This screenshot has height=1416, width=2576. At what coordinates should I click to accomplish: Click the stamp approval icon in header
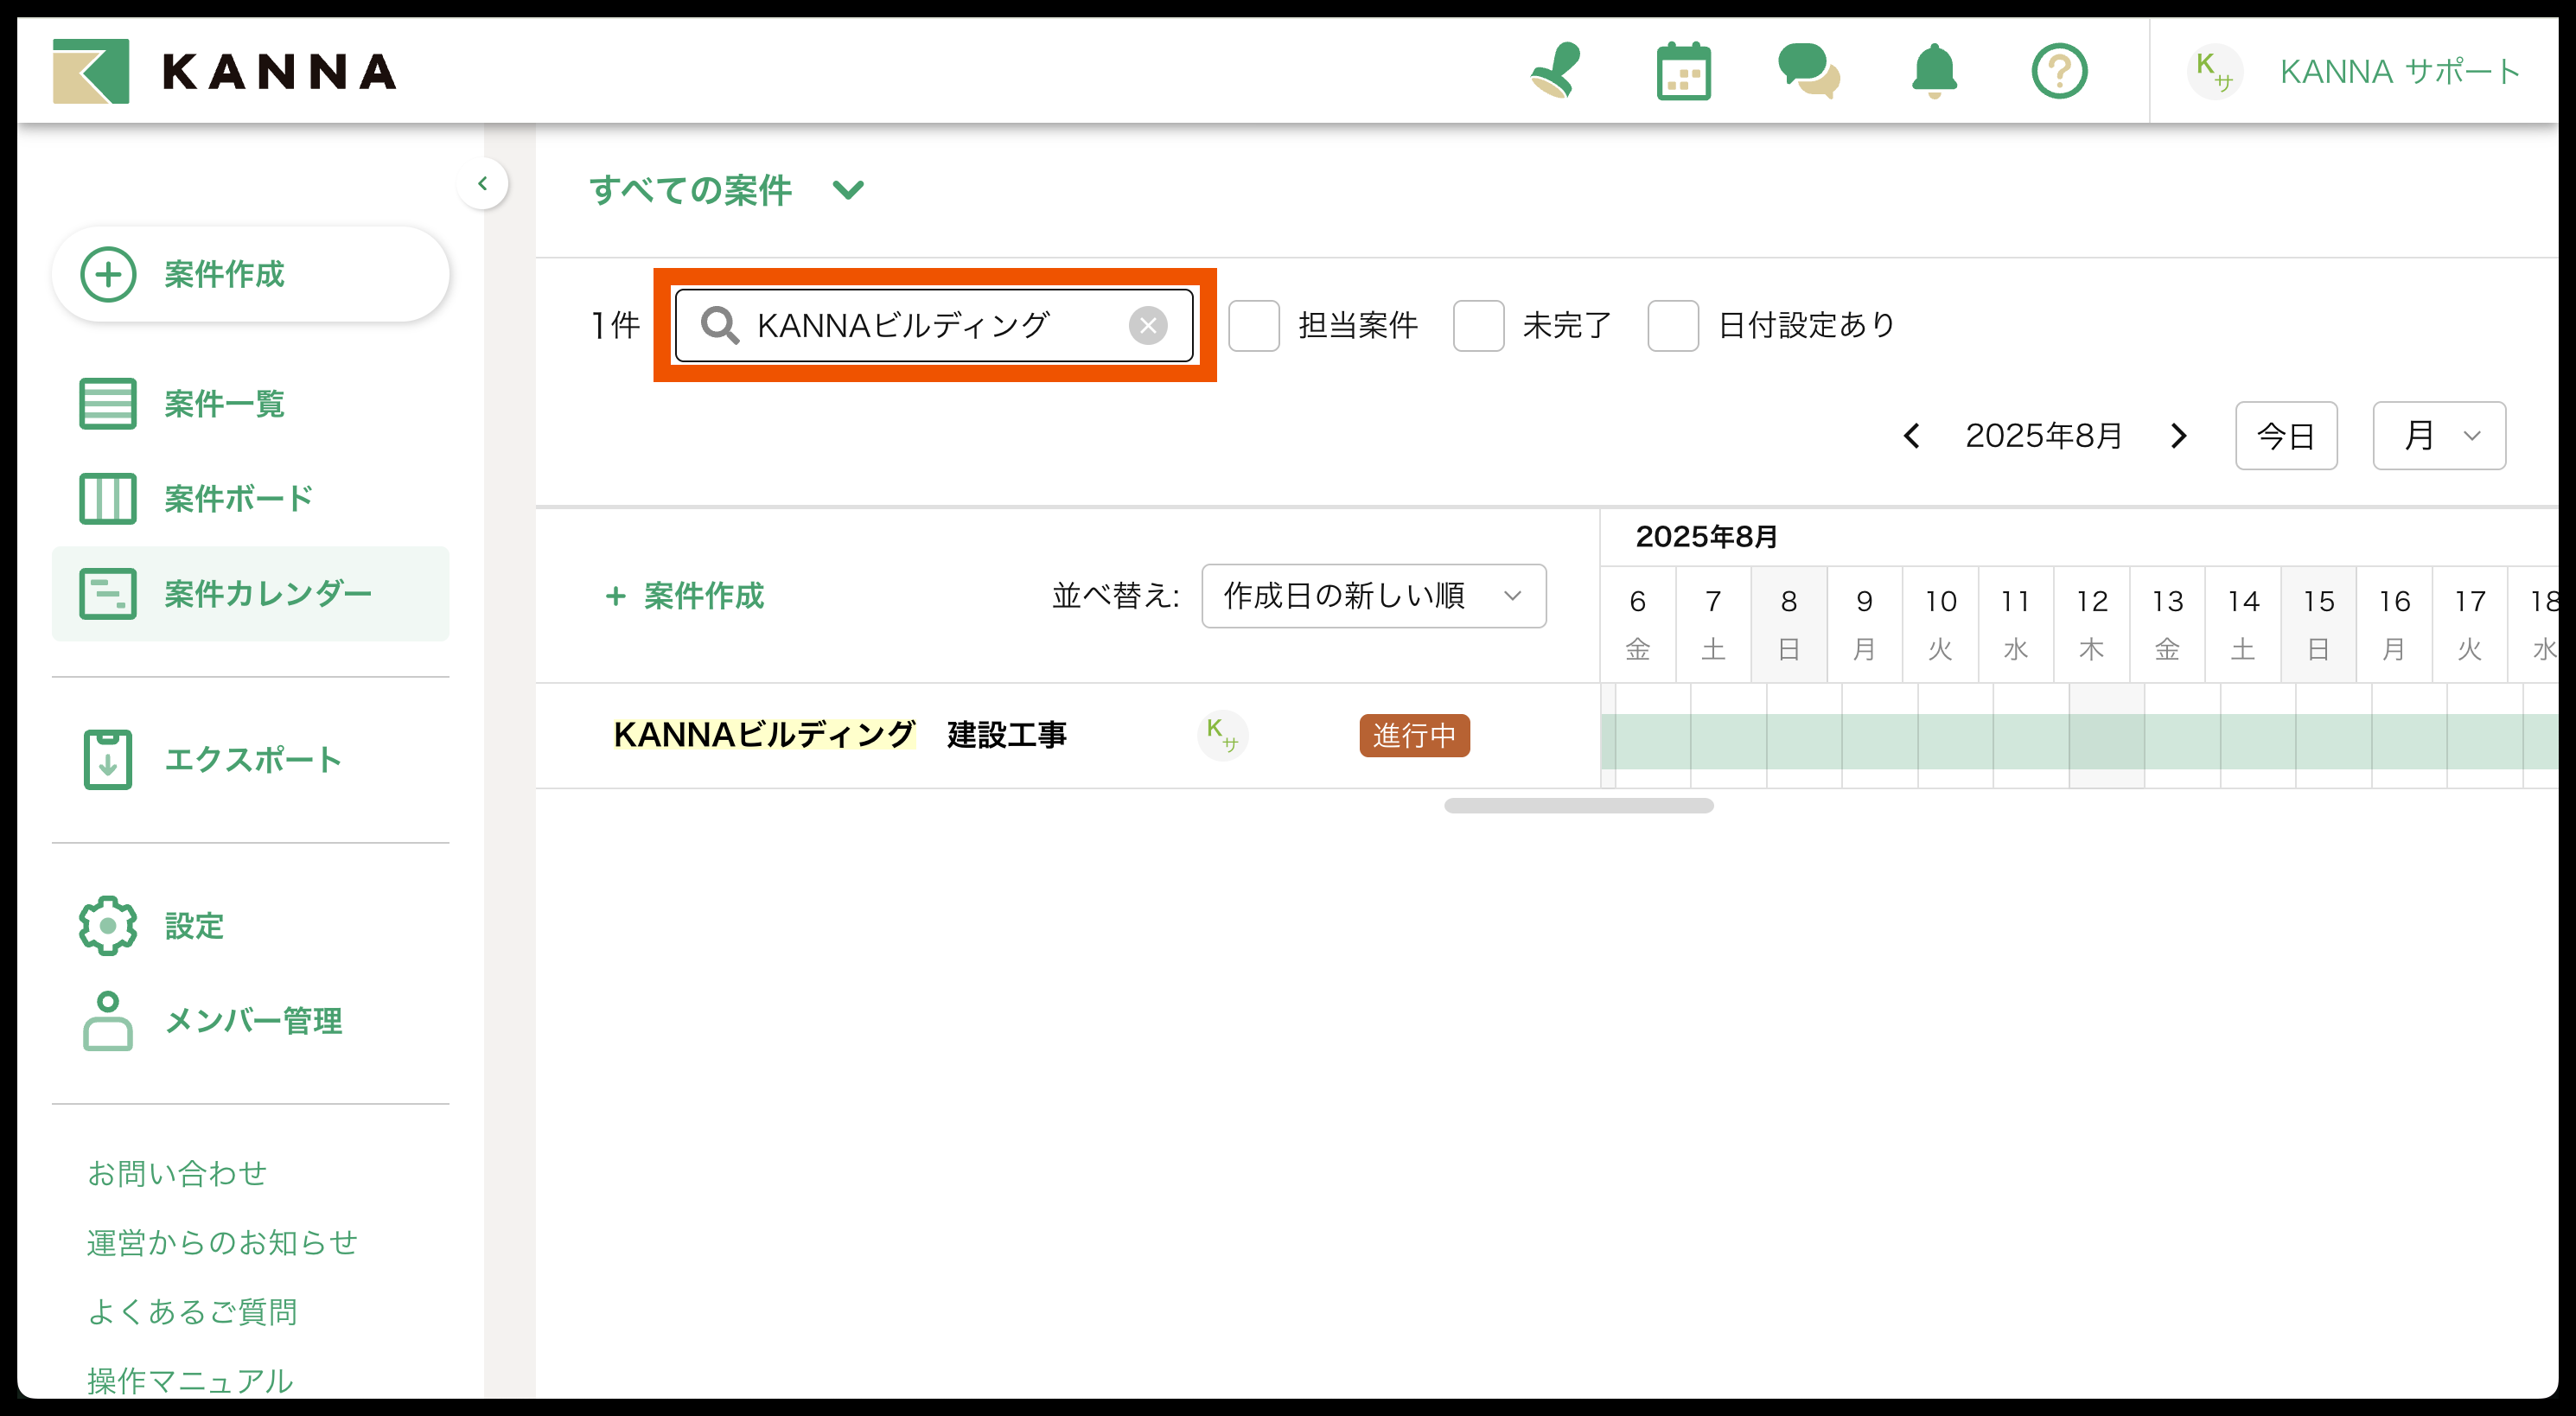point(1556,71)
